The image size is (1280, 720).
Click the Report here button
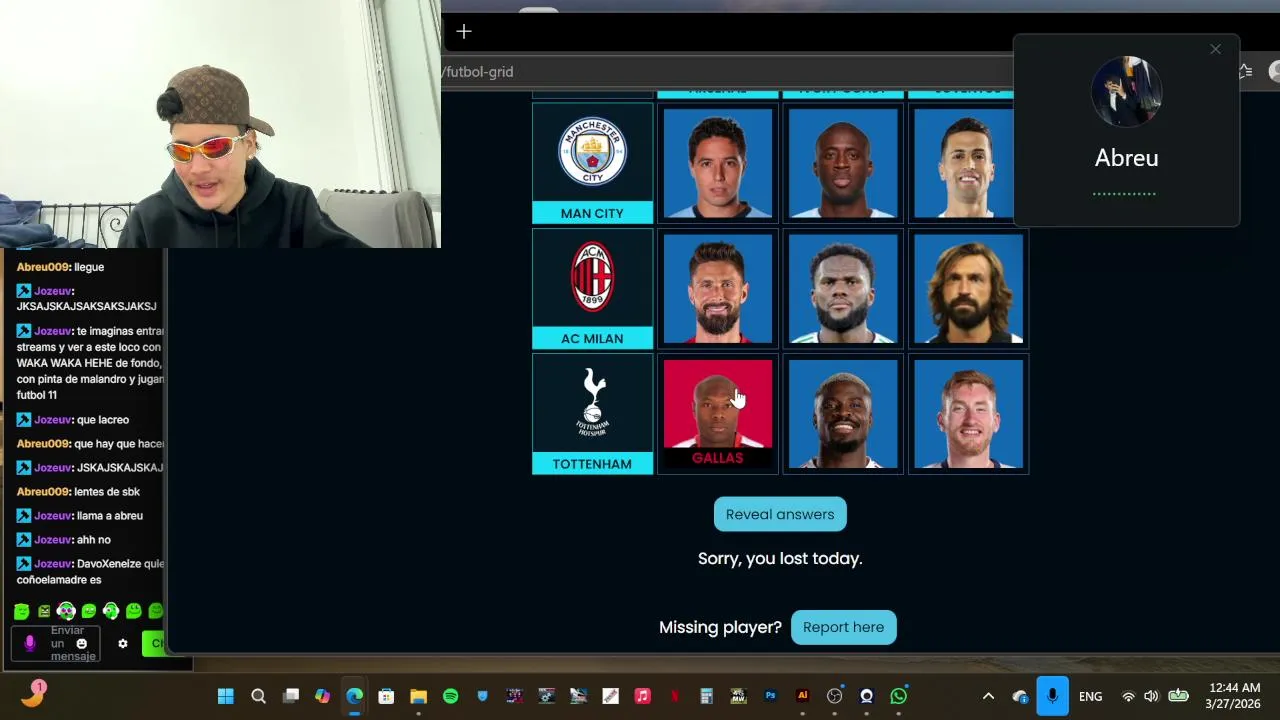pyautogui.click(x=843, y=627)
